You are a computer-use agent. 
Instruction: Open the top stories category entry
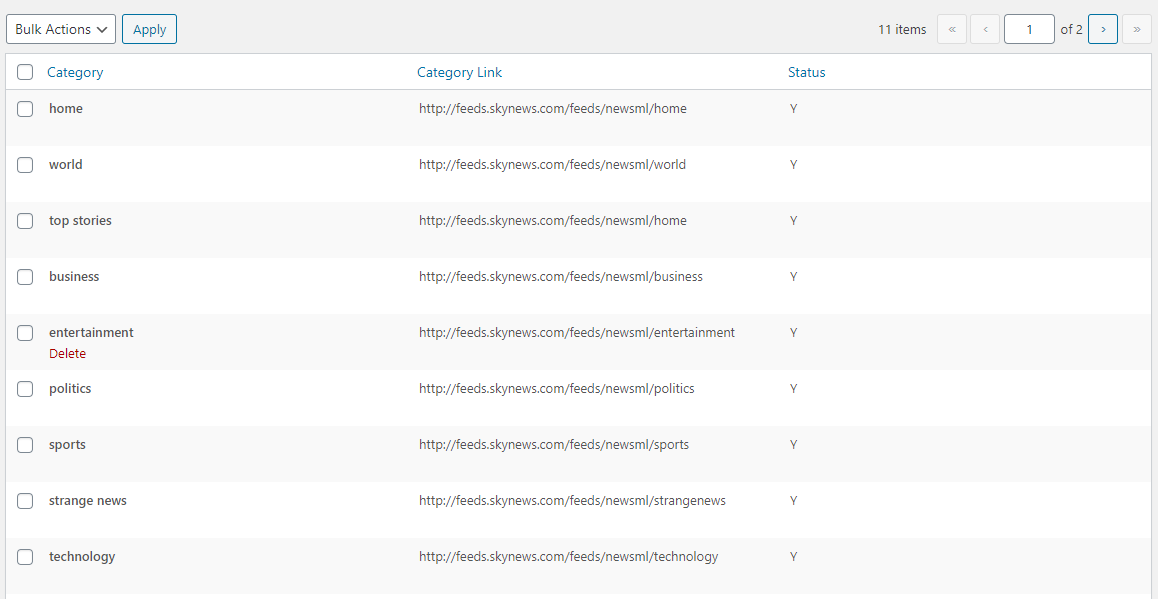pos(80,220)
